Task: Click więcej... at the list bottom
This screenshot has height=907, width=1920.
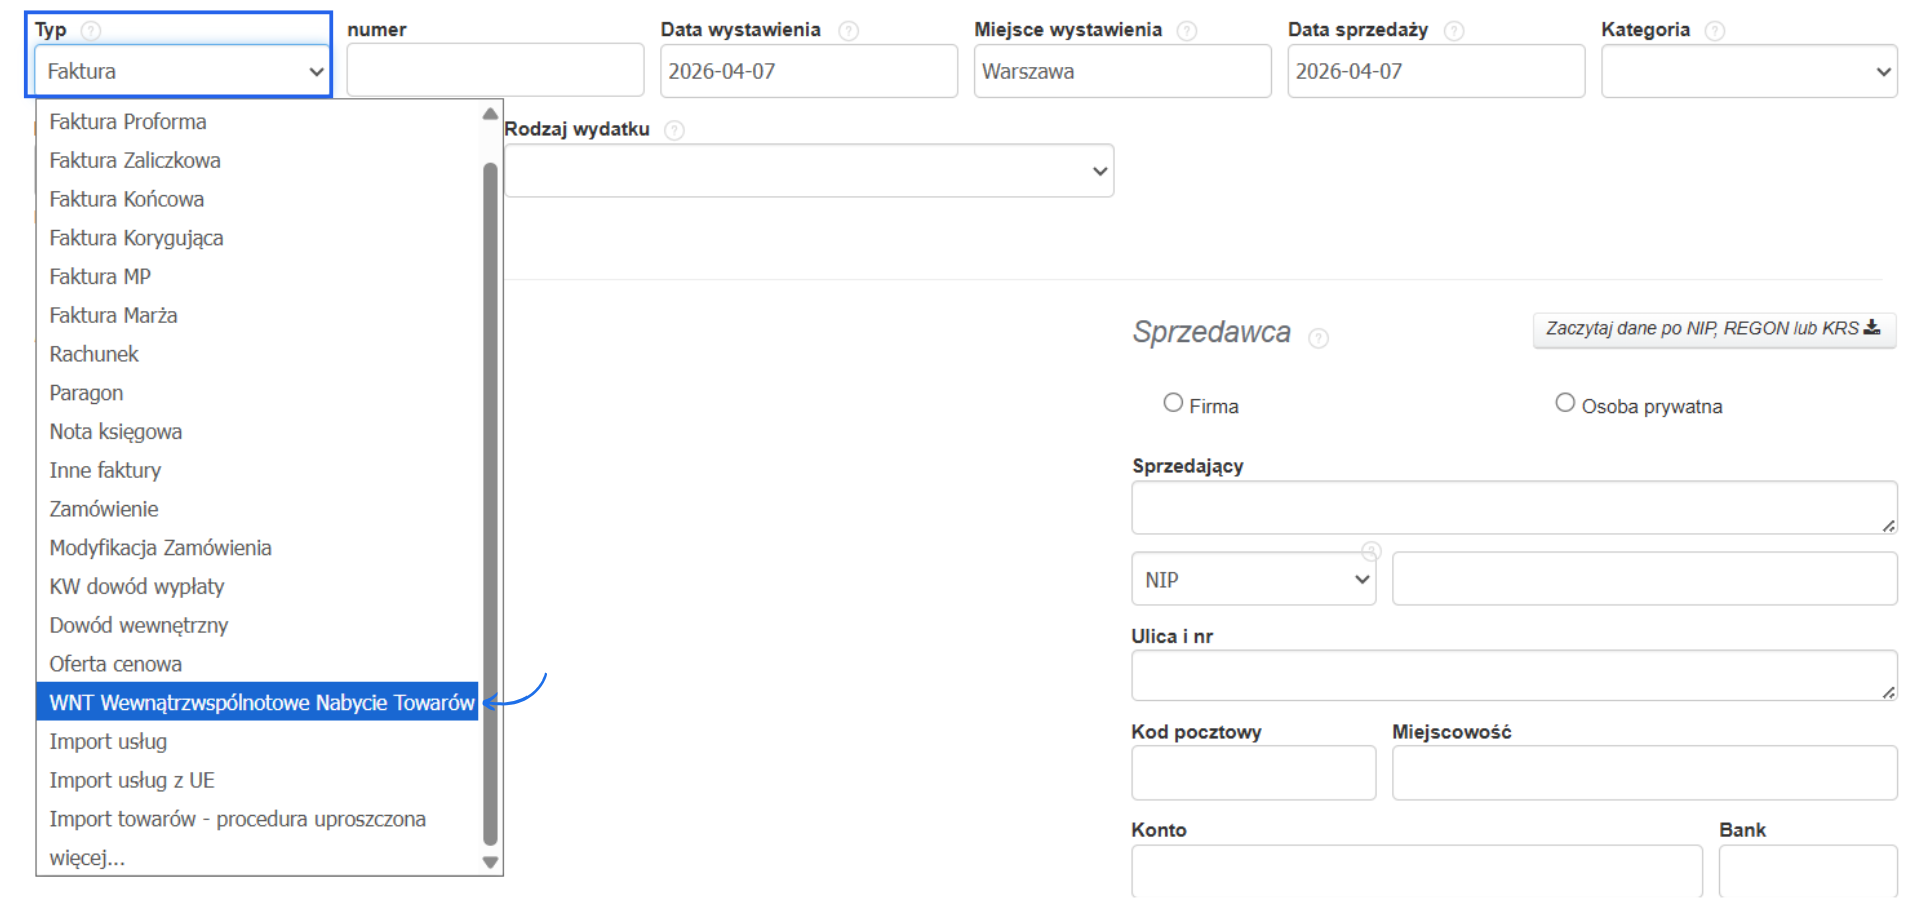Action: point(87,858)
